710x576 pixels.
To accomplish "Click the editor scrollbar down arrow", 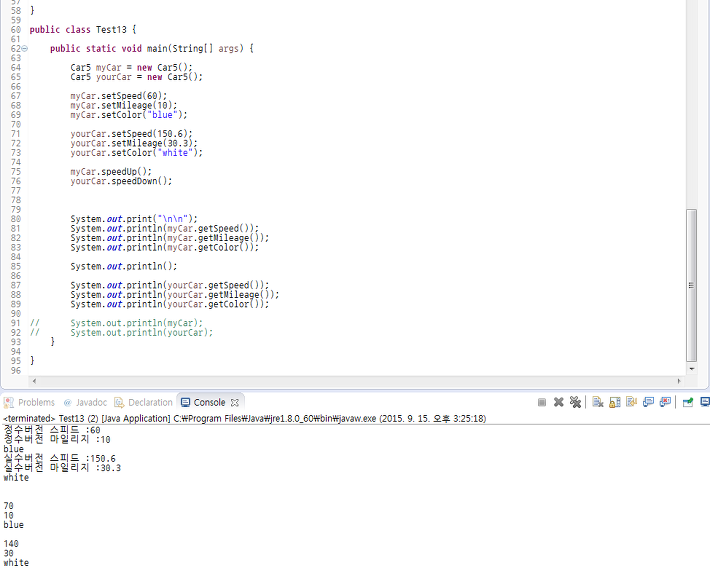I will point(691,369).
